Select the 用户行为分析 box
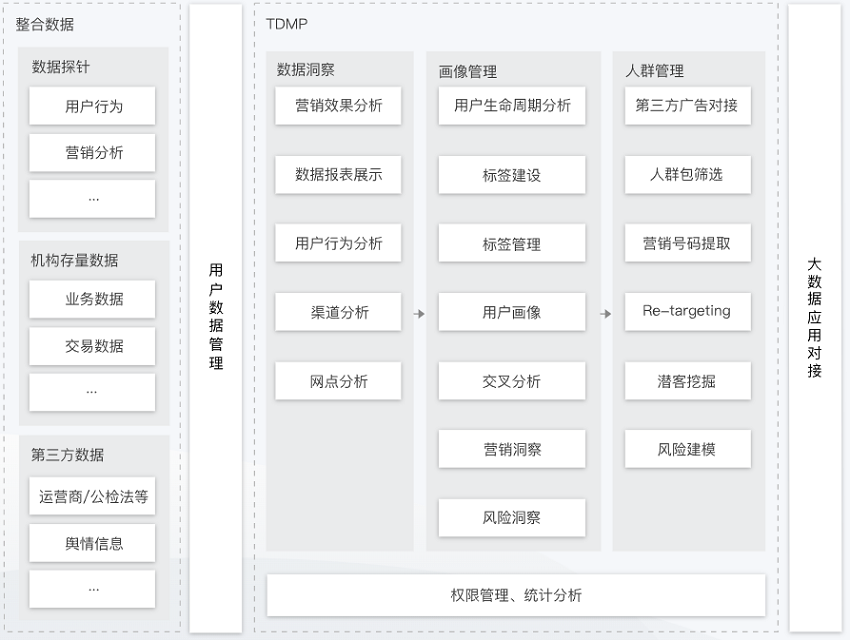This screenshot has height=640, width=850. click(338, 243)
